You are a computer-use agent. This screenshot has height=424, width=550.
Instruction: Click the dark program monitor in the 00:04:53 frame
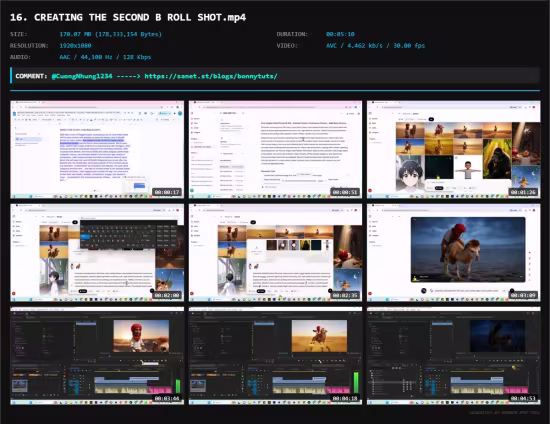tap(497, 336)
